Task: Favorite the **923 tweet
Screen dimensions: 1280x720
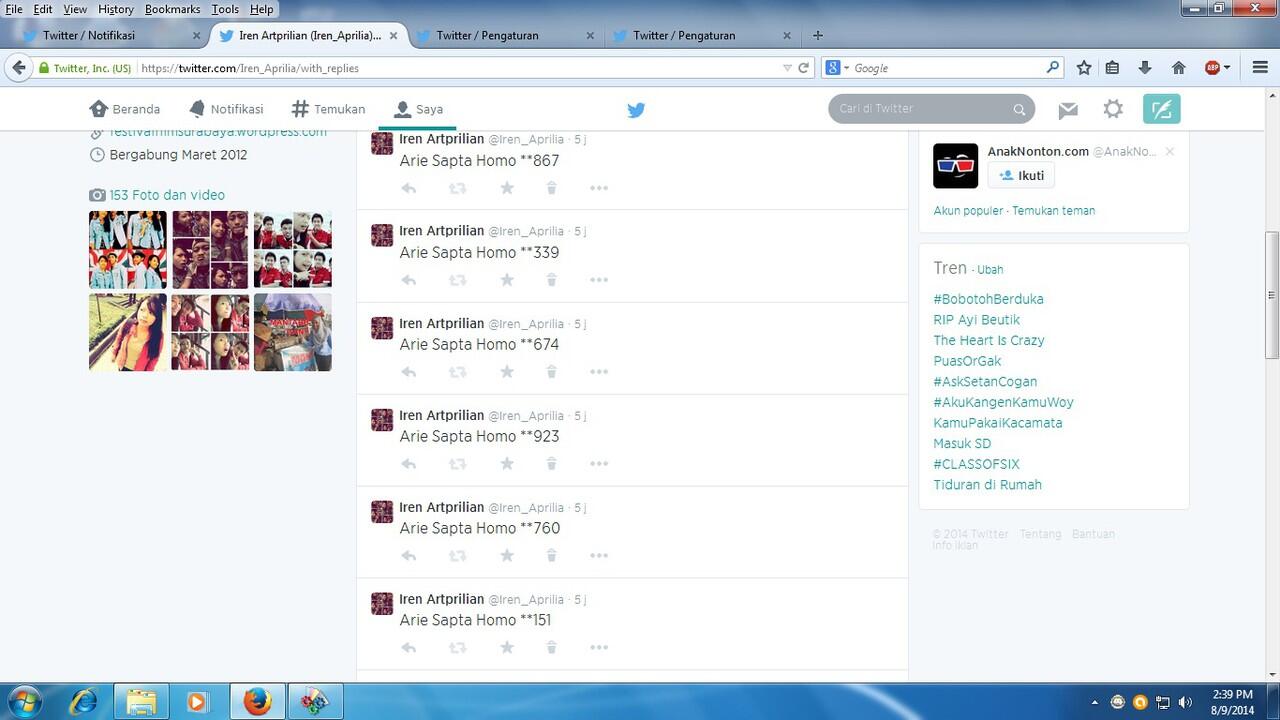Action: [x=507, y=464]
